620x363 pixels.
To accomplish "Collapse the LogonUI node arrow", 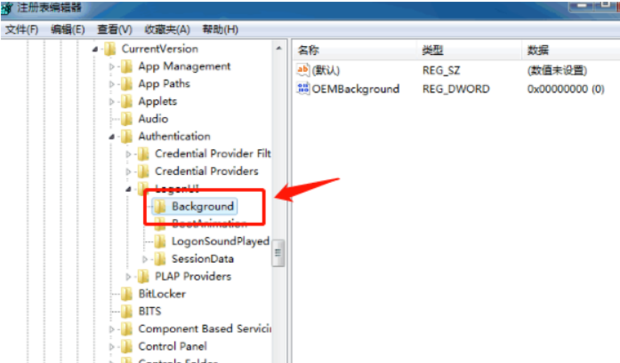I will 128,189.
